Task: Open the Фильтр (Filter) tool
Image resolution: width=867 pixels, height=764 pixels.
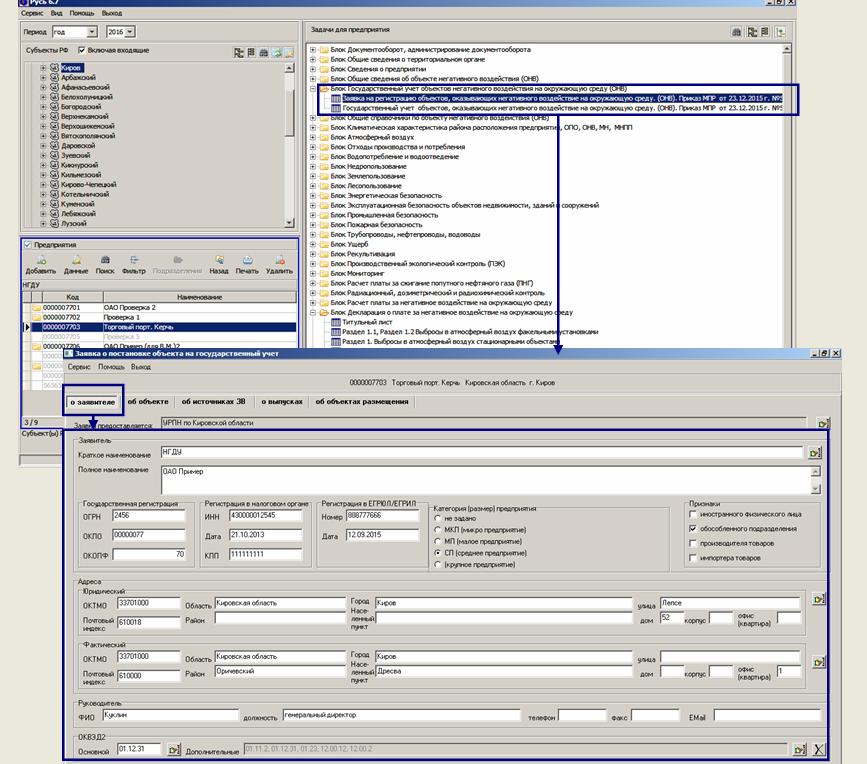Action: pyautogui.click(x=134, y=262)
